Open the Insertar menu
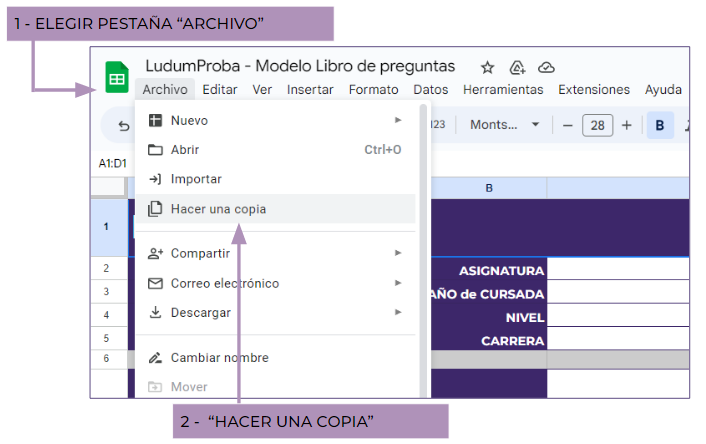The height and width of the screenshot is (444, 706). 310,89
